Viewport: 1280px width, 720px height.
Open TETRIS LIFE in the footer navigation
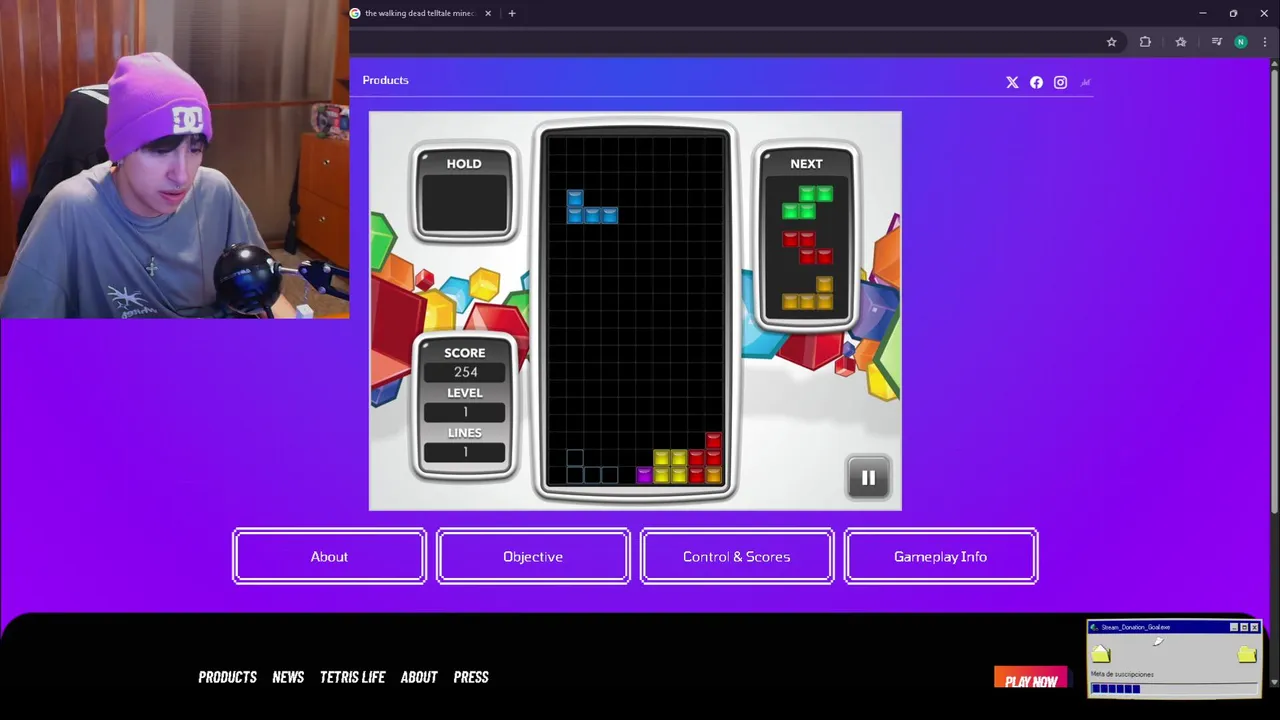pyautogui.click(x=352, y=677)
